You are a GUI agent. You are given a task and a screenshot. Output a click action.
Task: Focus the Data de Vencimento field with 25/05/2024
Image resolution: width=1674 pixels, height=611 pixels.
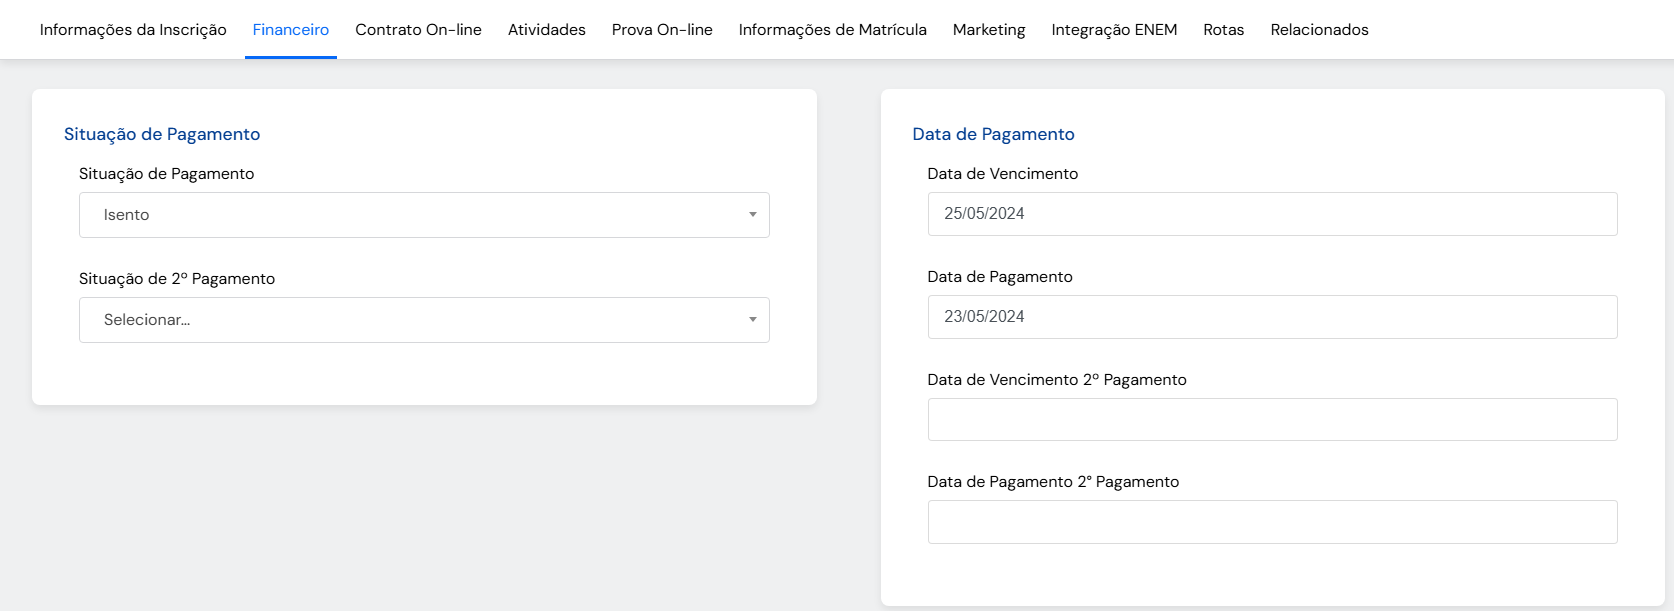(x=1272, y=214)
